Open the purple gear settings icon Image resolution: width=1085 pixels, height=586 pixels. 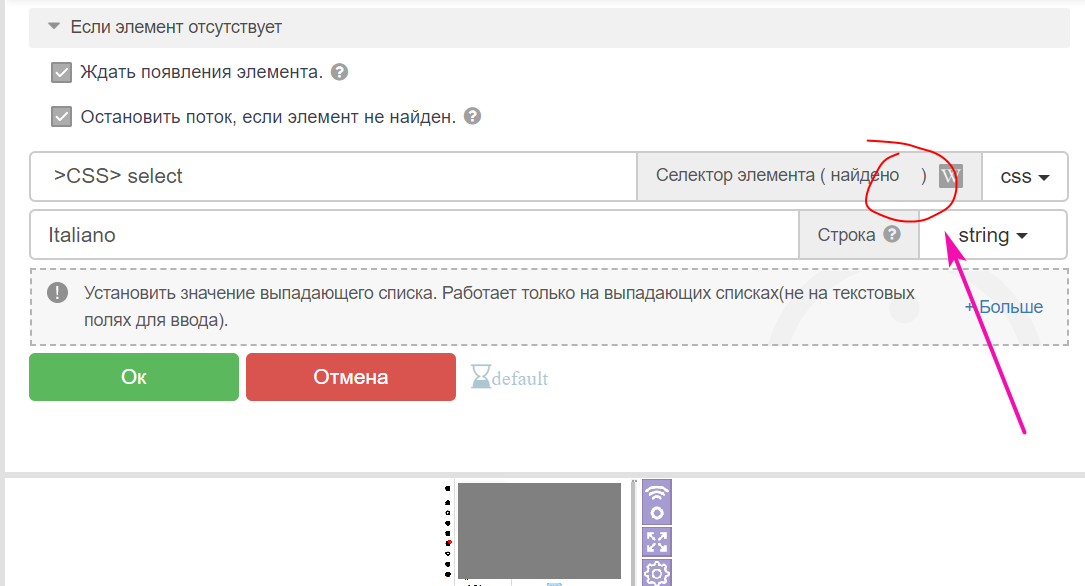pos(657,574)
